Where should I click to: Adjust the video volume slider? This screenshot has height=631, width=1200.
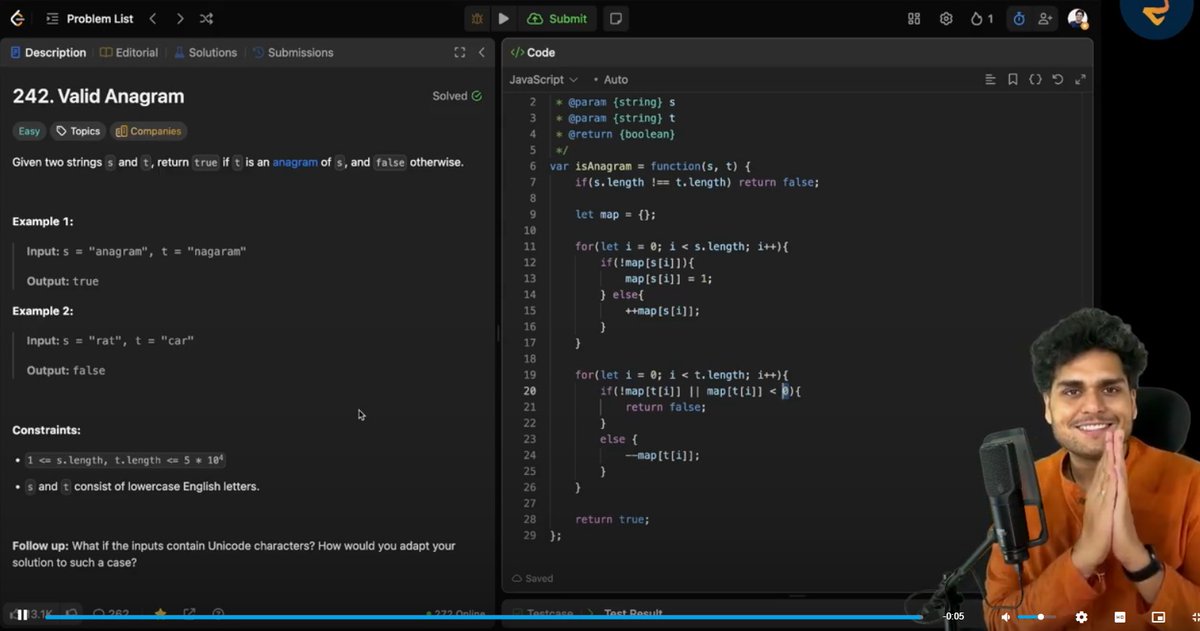1037,617
